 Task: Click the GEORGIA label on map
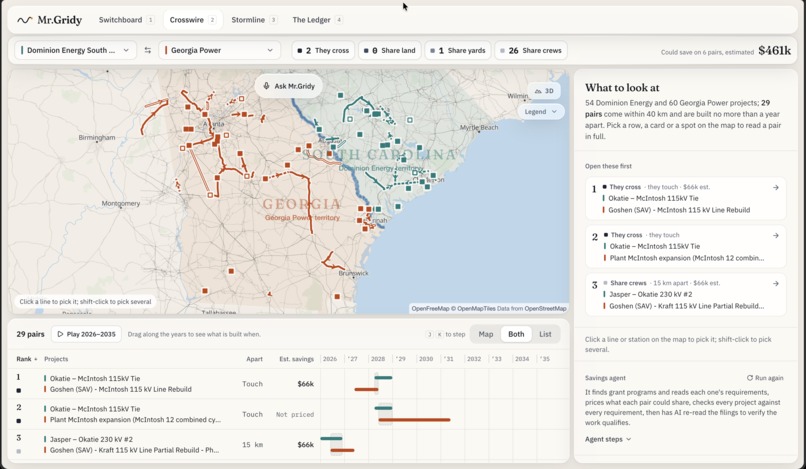coord(302,204)
